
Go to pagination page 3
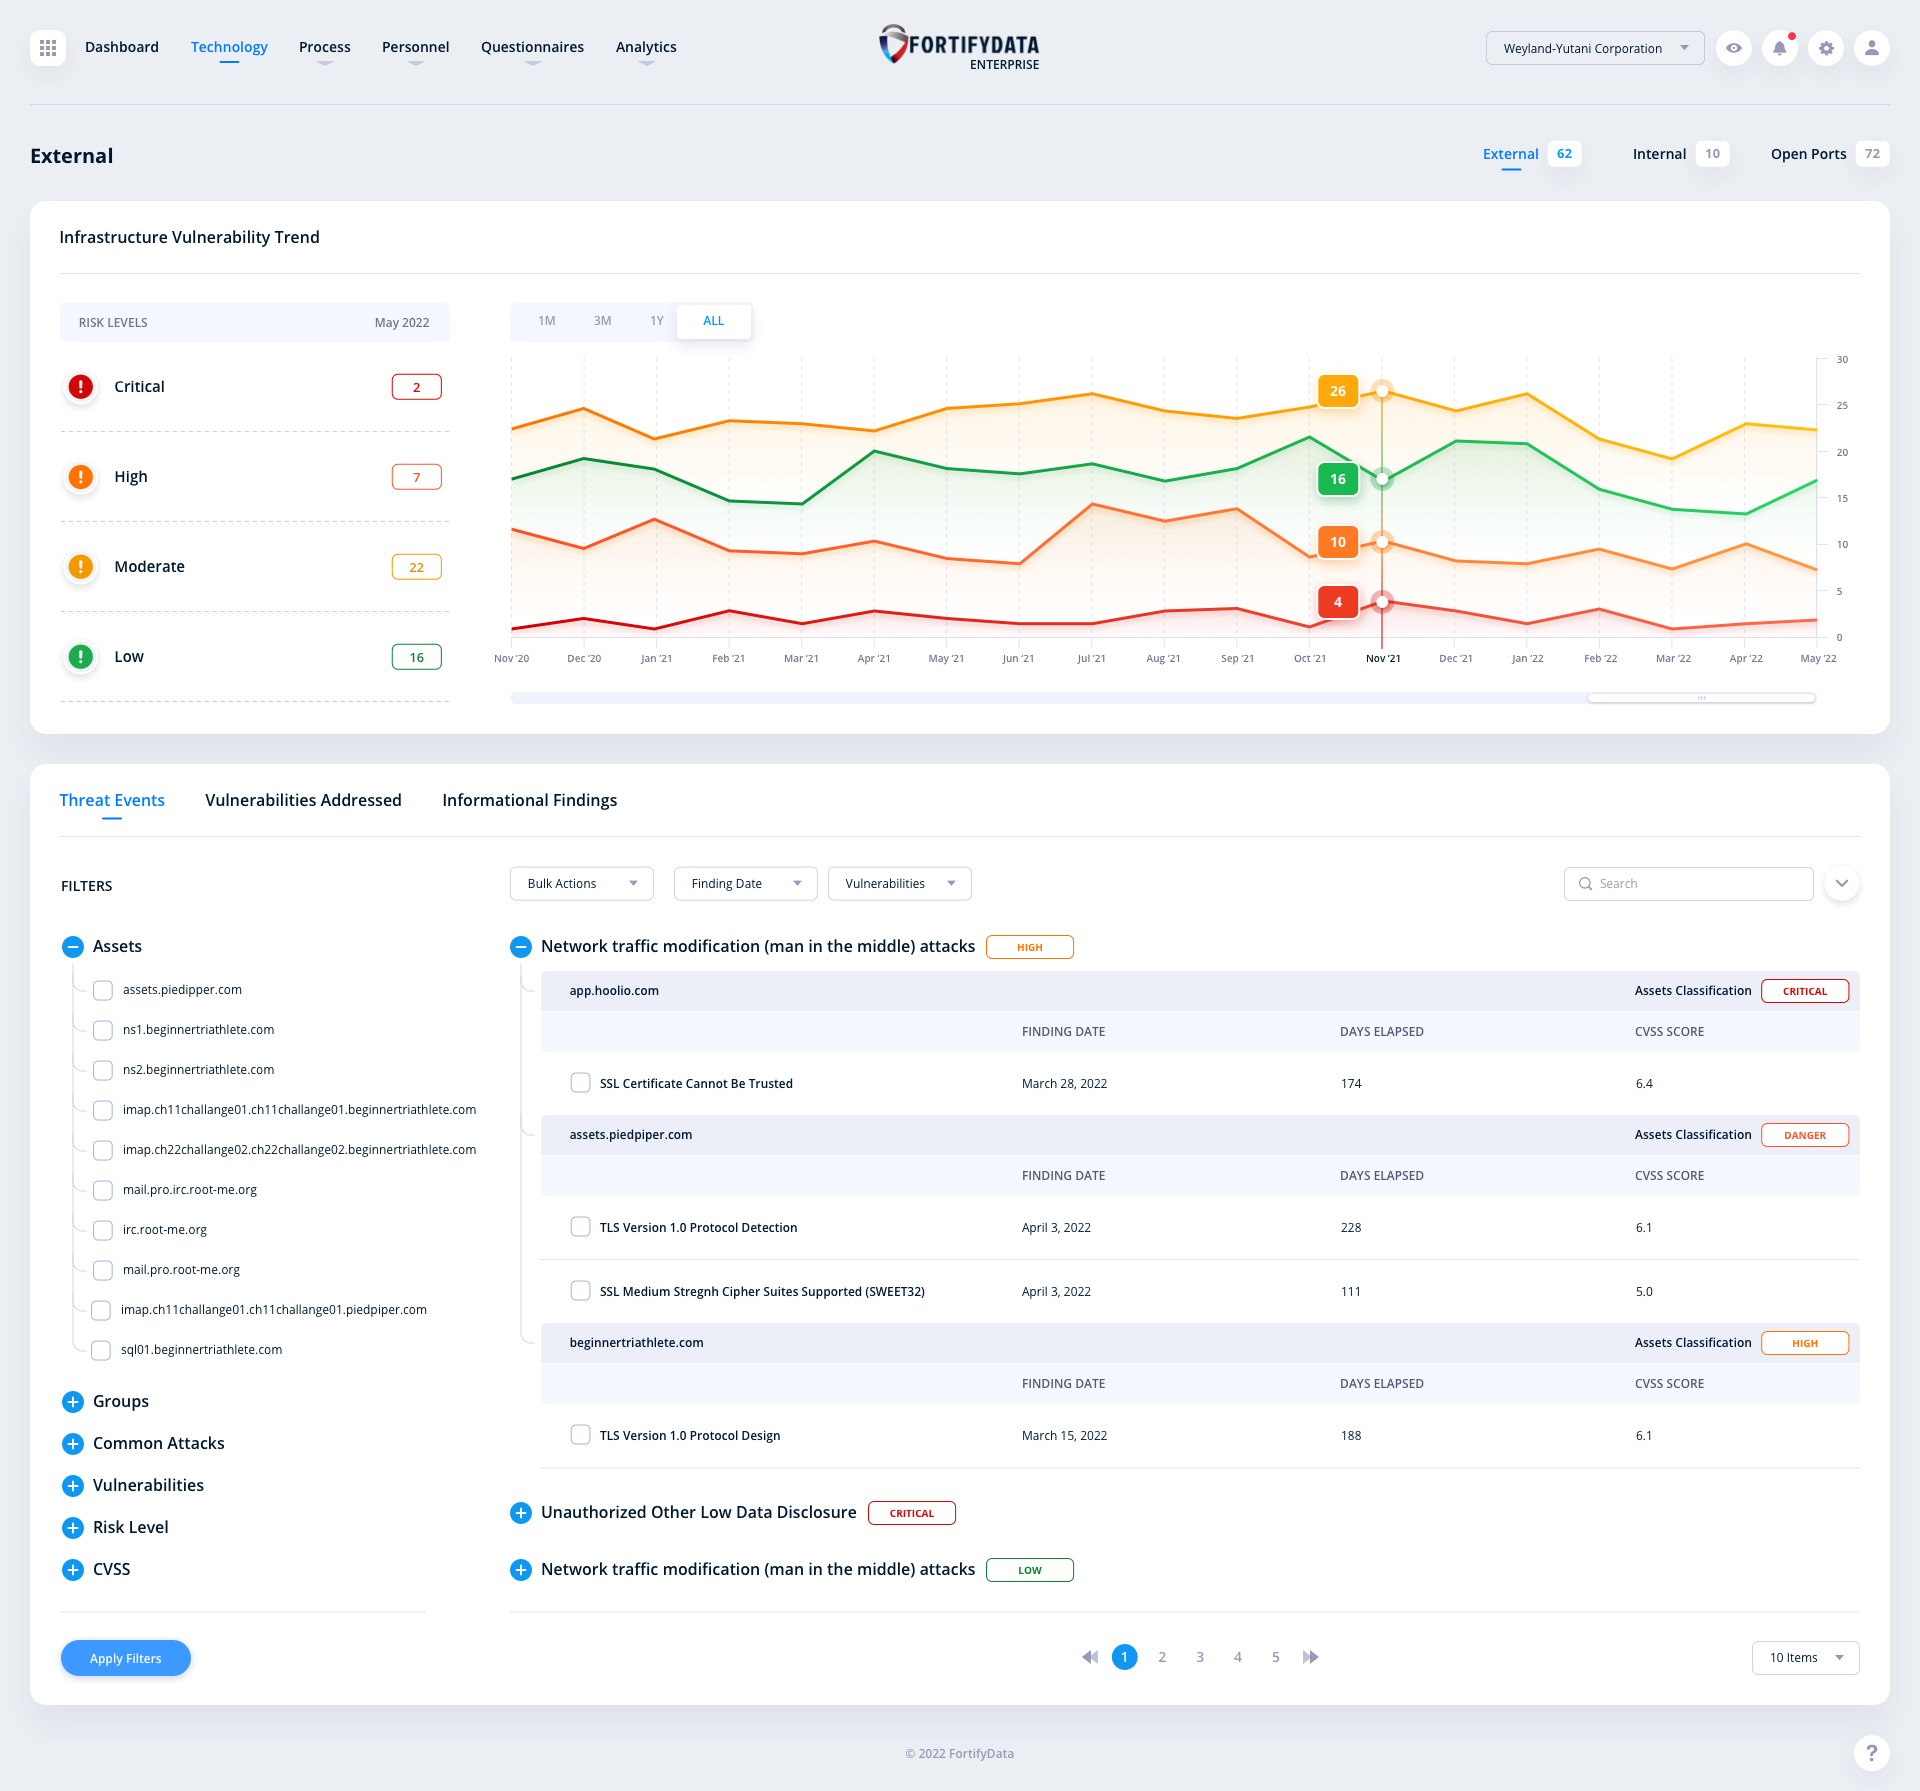tap(1200, 1657)
